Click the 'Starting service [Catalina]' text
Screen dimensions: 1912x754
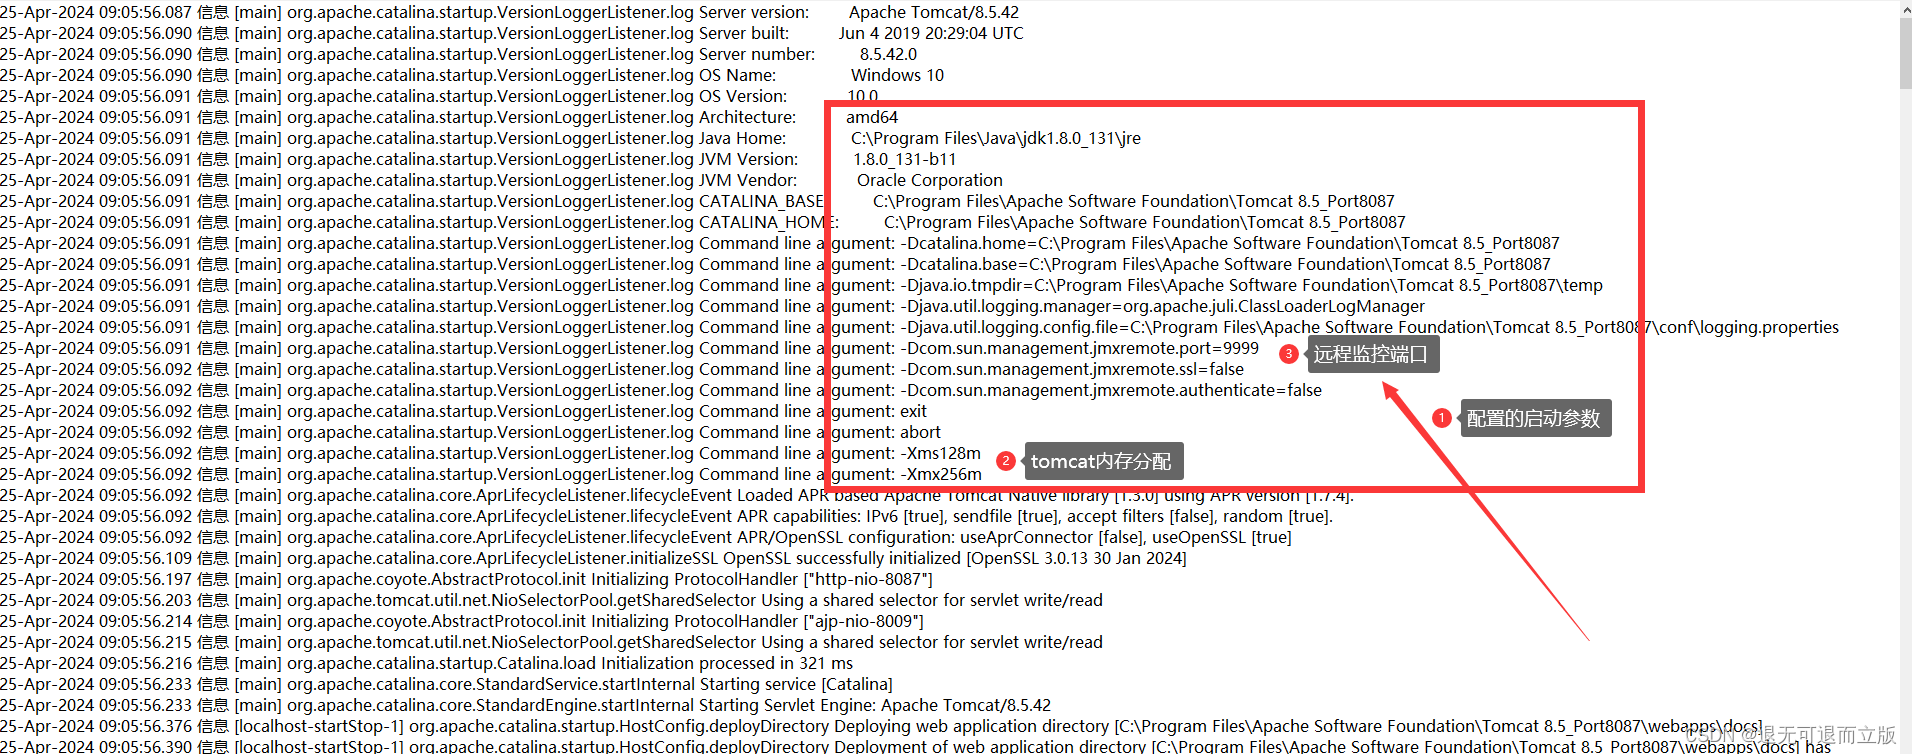click(x=795, y=684)
